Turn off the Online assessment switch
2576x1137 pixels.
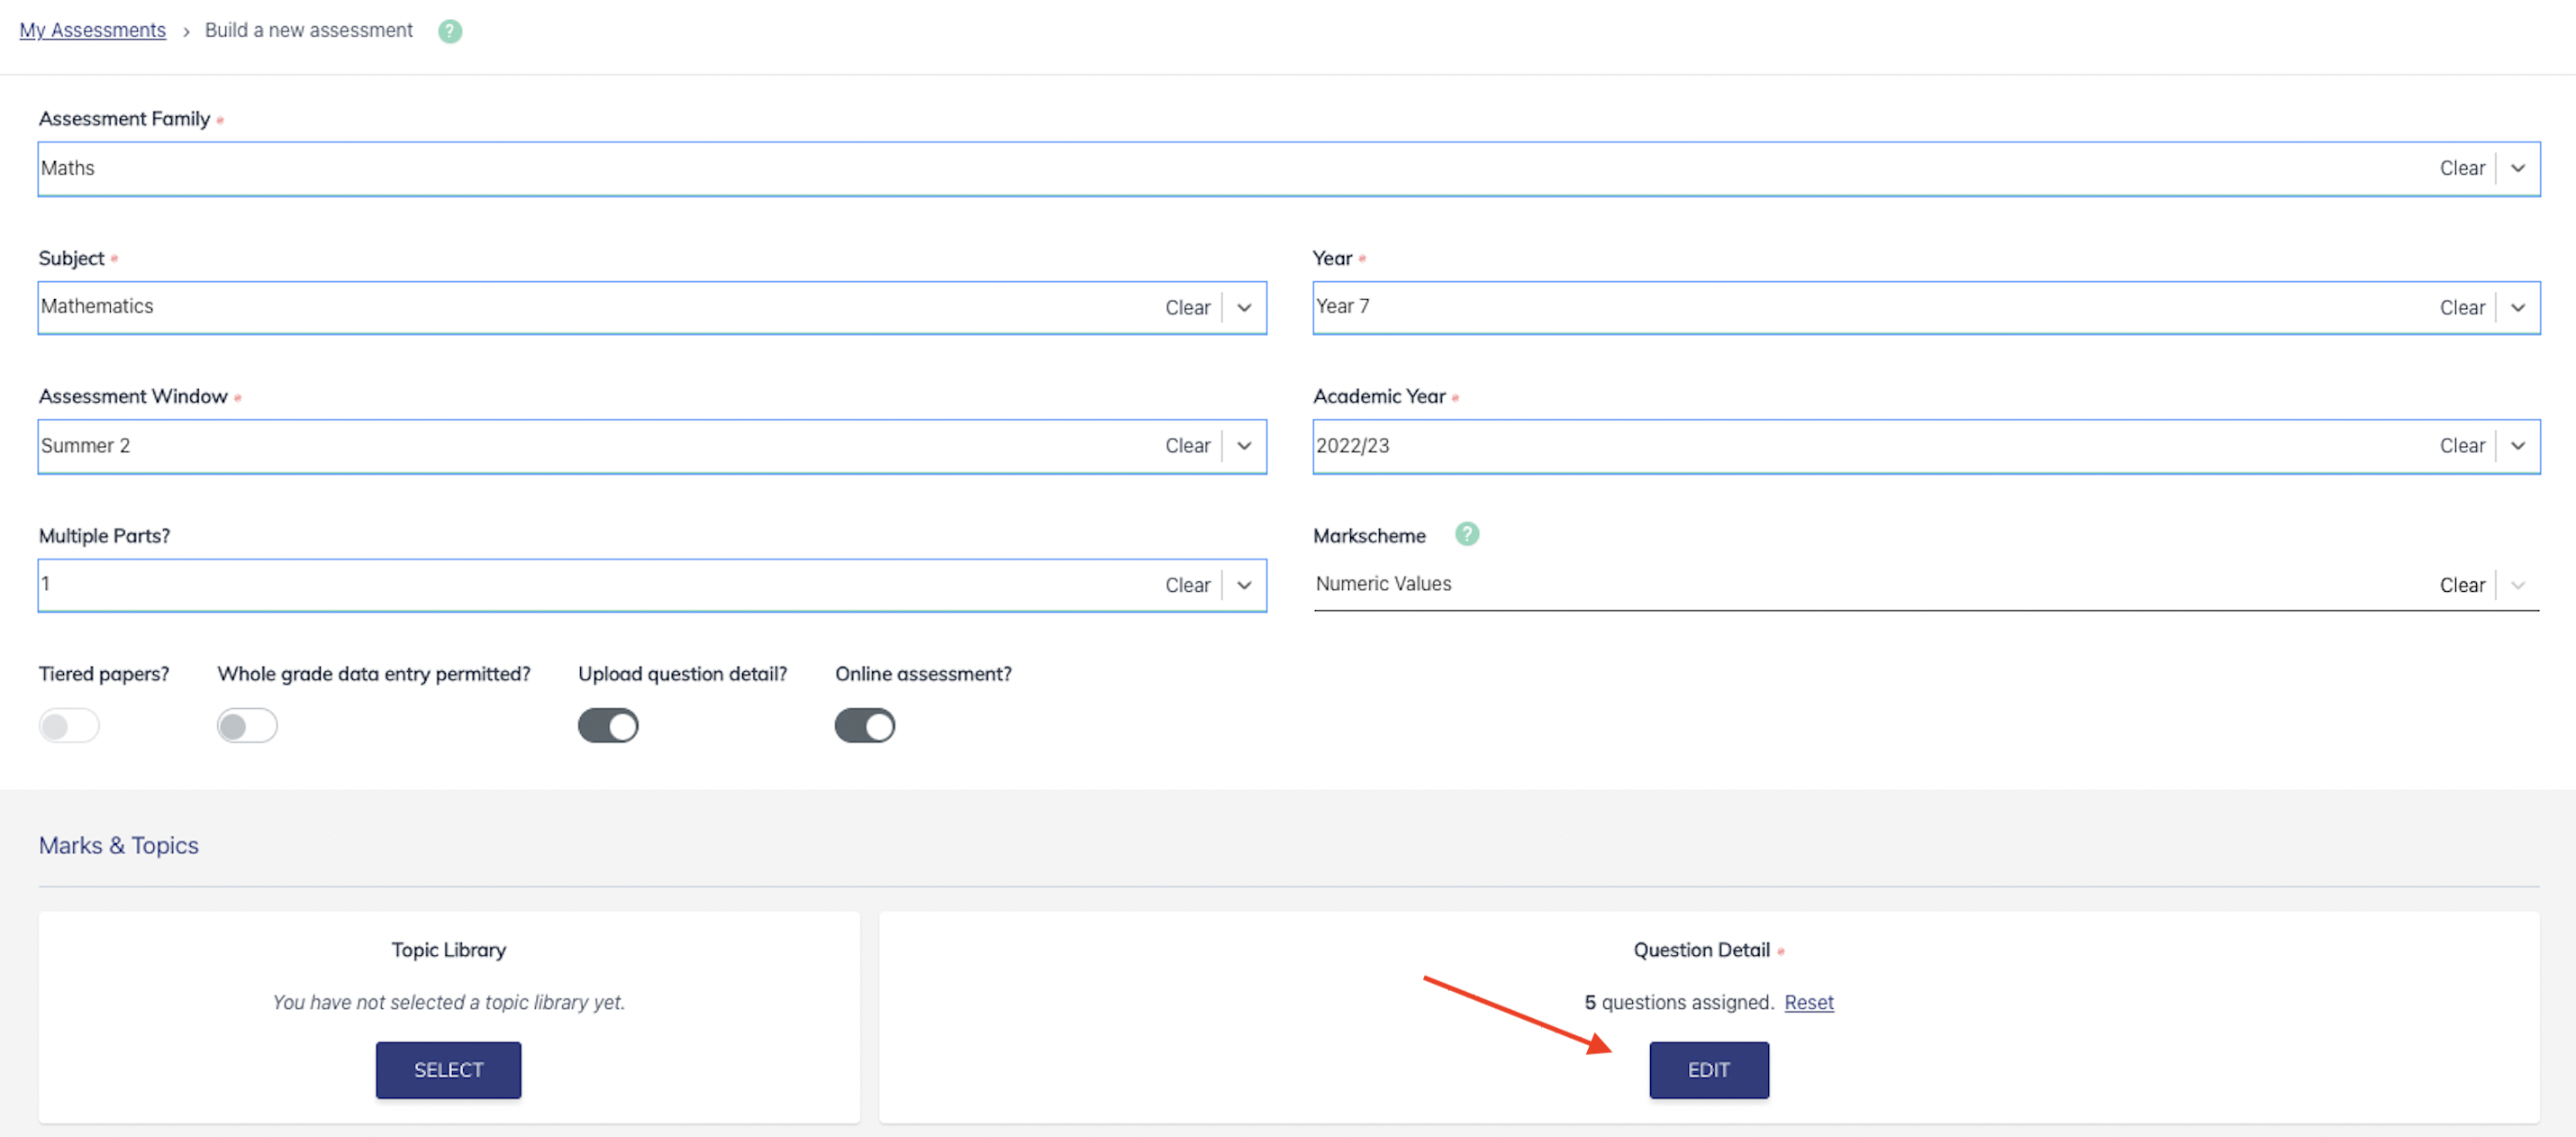point(865,725)
